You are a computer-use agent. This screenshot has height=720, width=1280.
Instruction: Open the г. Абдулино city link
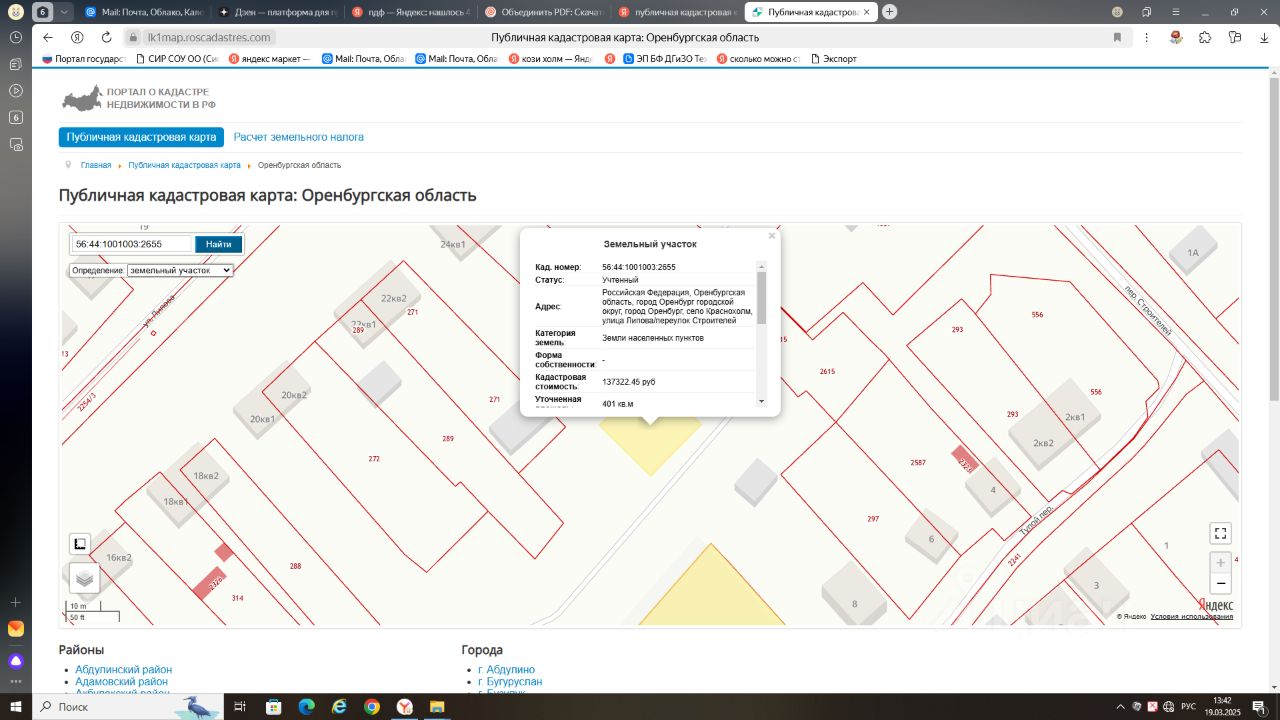506,670
